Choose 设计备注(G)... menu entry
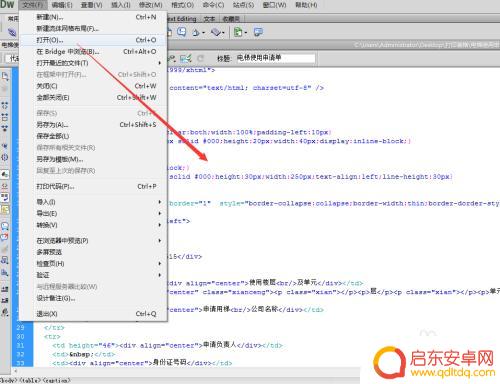Image resolution: width=500 pixels, height=384 pixels. tap(93, 298)
